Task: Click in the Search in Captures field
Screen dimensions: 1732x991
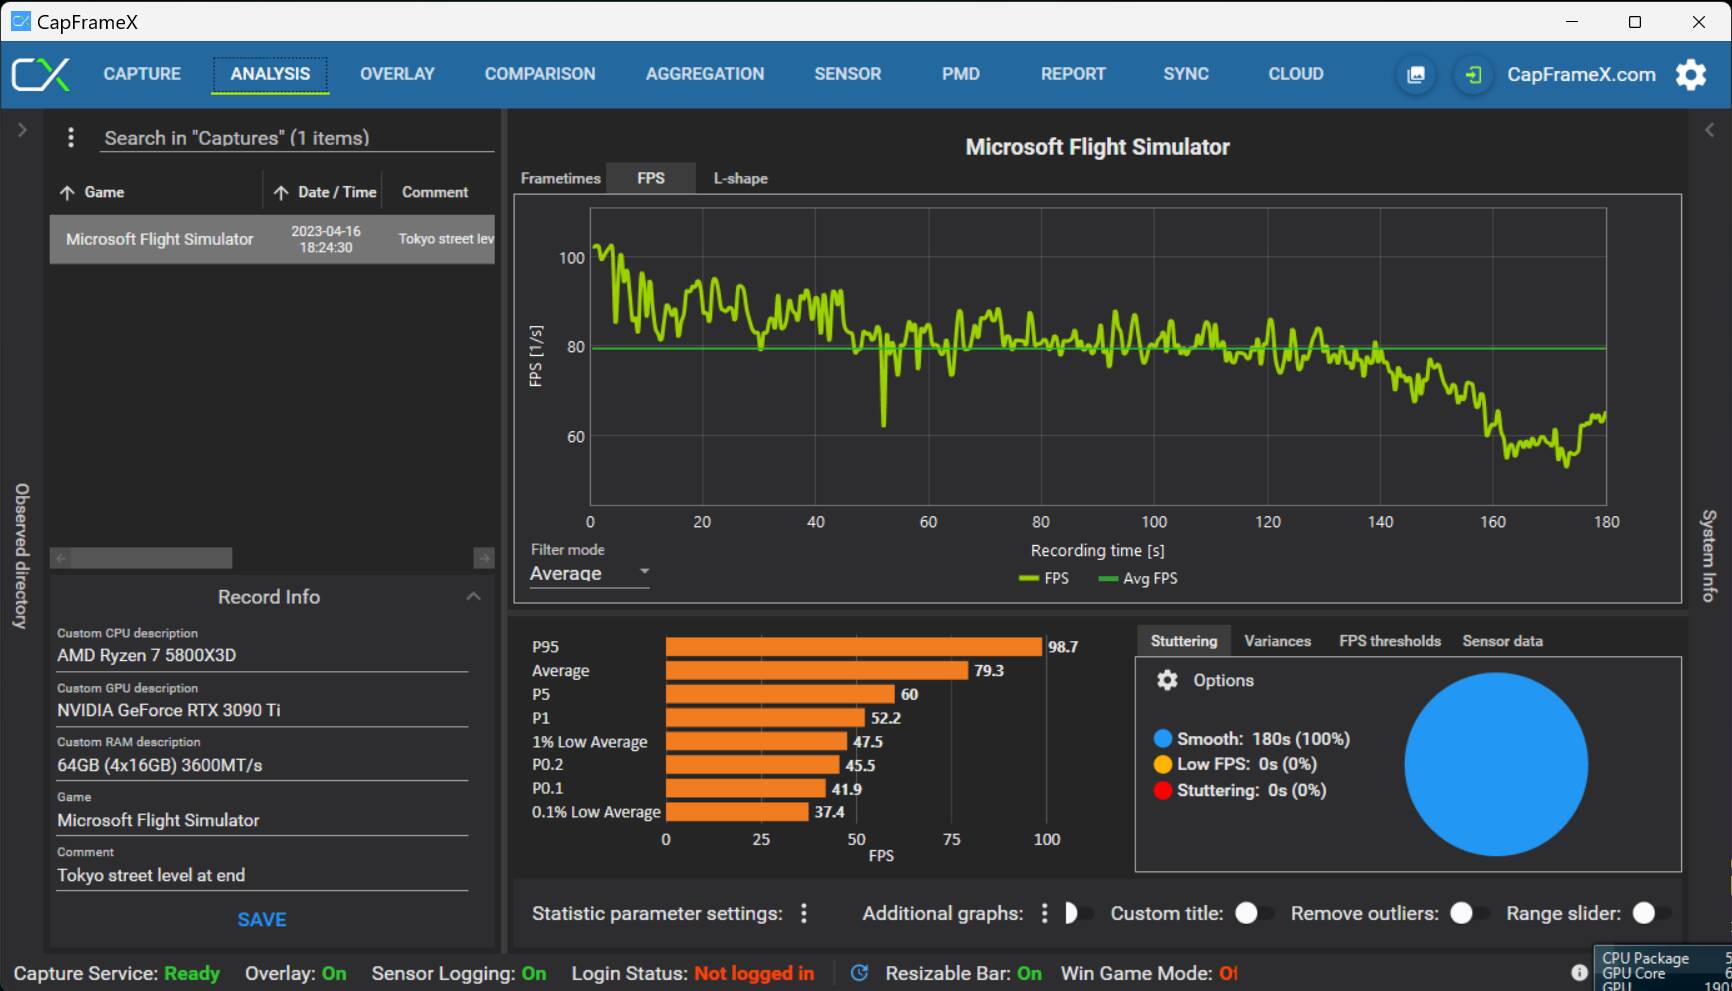Action: pyautogui.click(x=298, y=138)
